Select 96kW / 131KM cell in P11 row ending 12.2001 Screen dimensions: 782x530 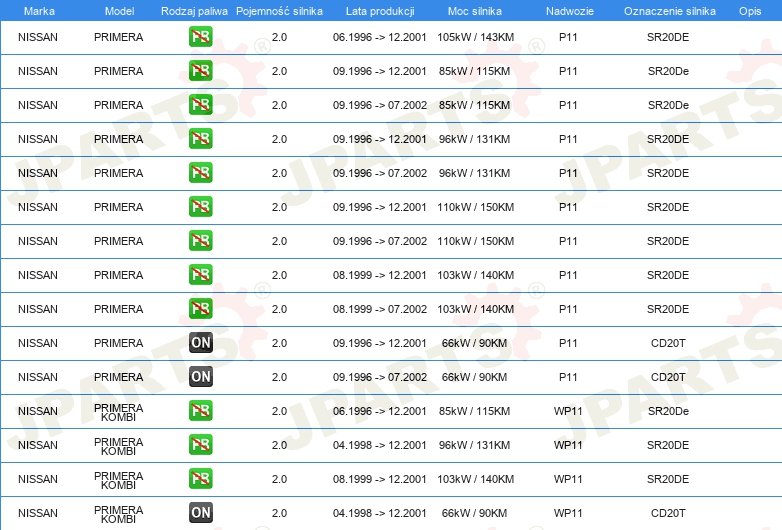click(x=474, y=139)
